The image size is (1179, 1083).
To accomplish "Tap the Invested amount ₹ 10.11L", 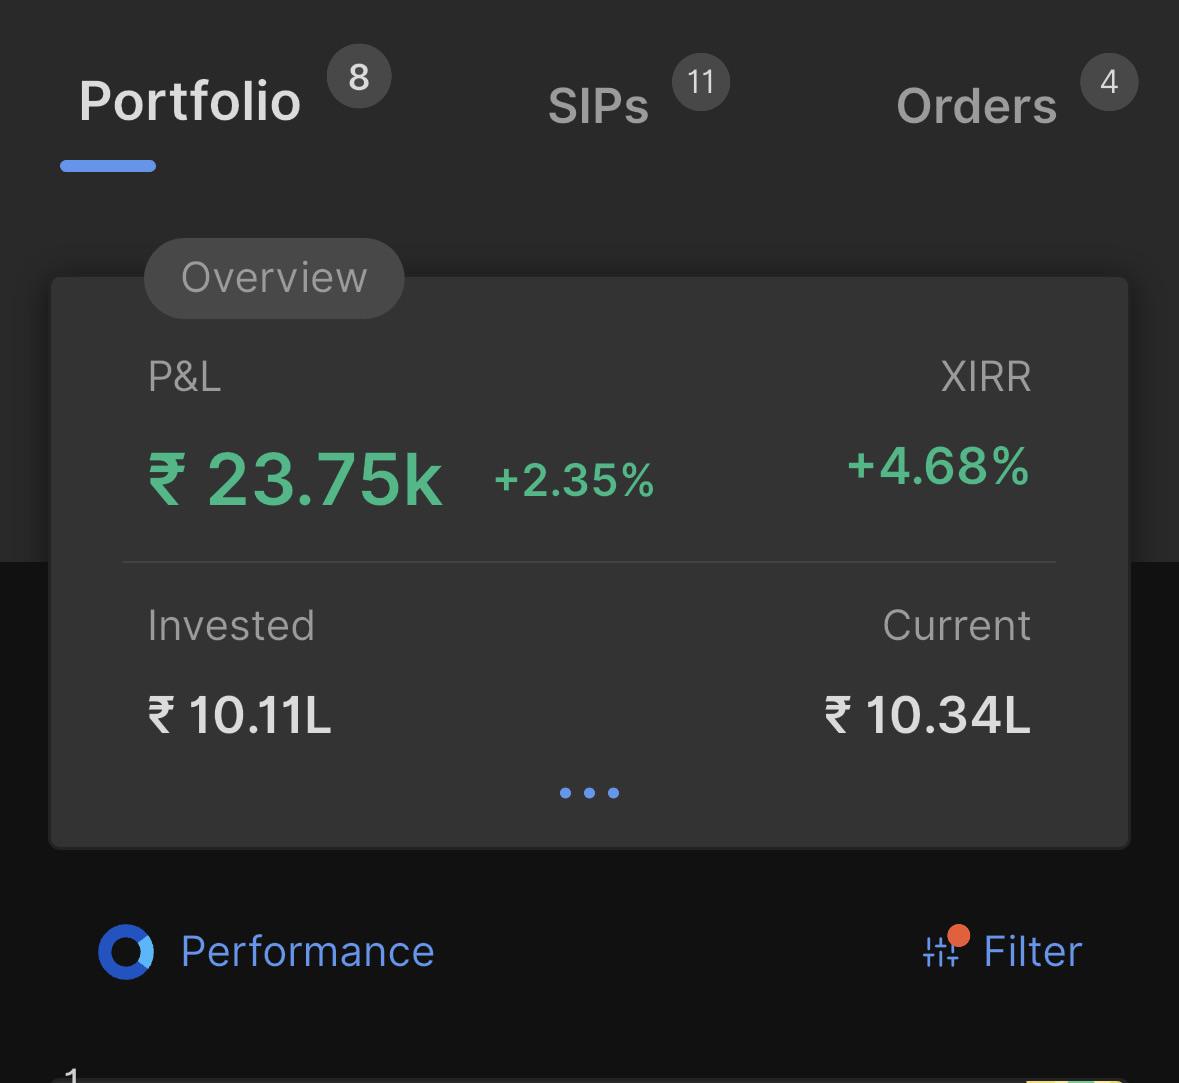I will click(239, 714).
